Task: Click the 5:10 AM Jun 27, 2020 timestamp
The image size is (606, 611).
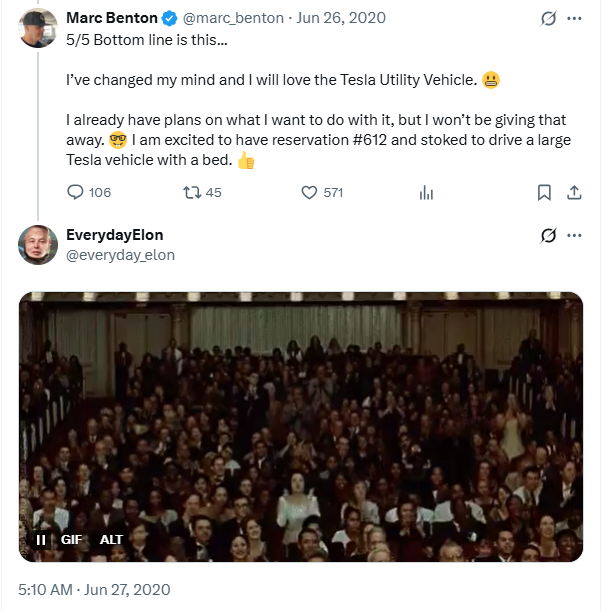Action: [94, 589]
